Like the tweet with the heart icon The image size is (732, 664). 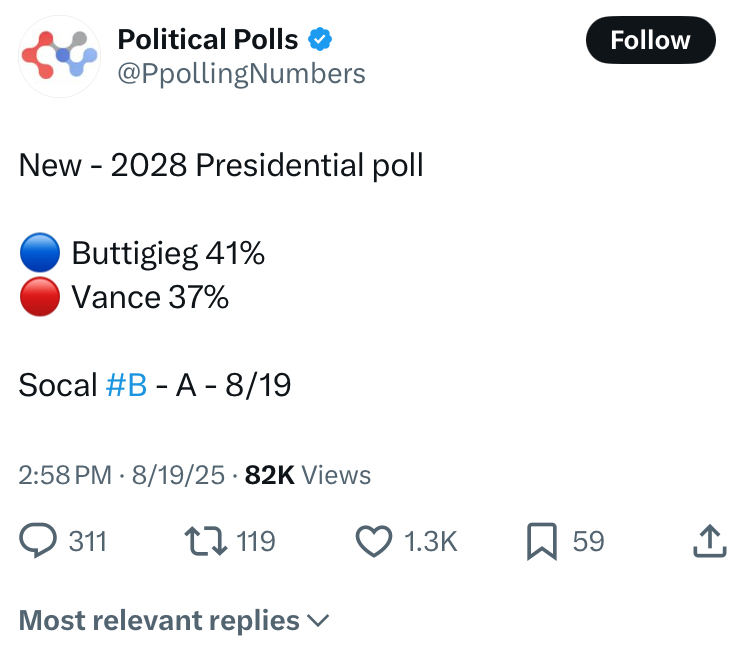pos(374,541)
